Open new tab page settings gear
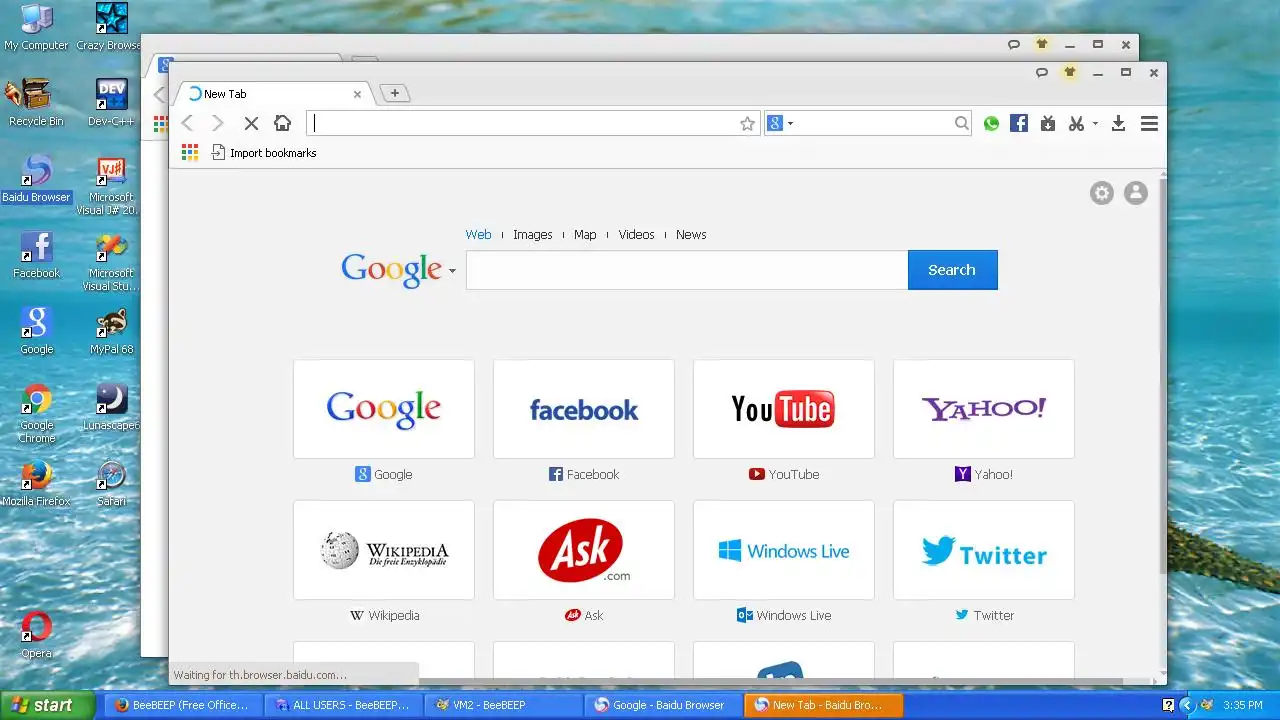 point(1101,193)
